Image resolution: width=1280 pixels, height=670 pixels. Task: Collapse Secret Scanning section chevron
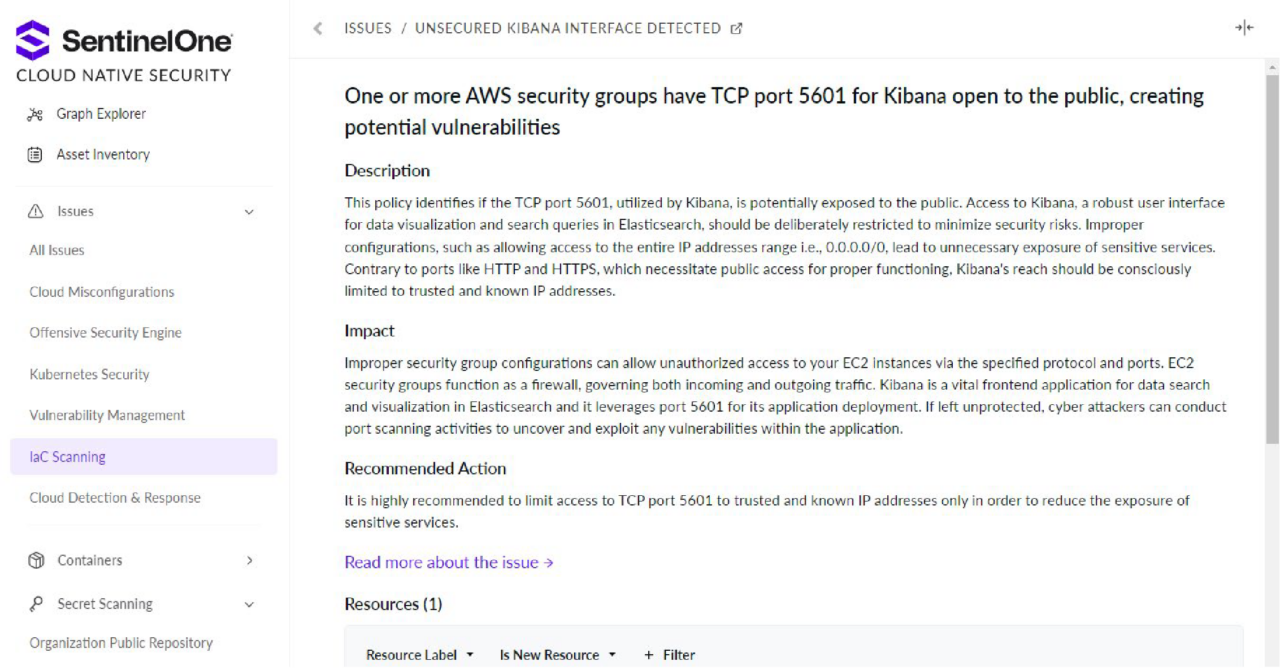tap(249, 605)
